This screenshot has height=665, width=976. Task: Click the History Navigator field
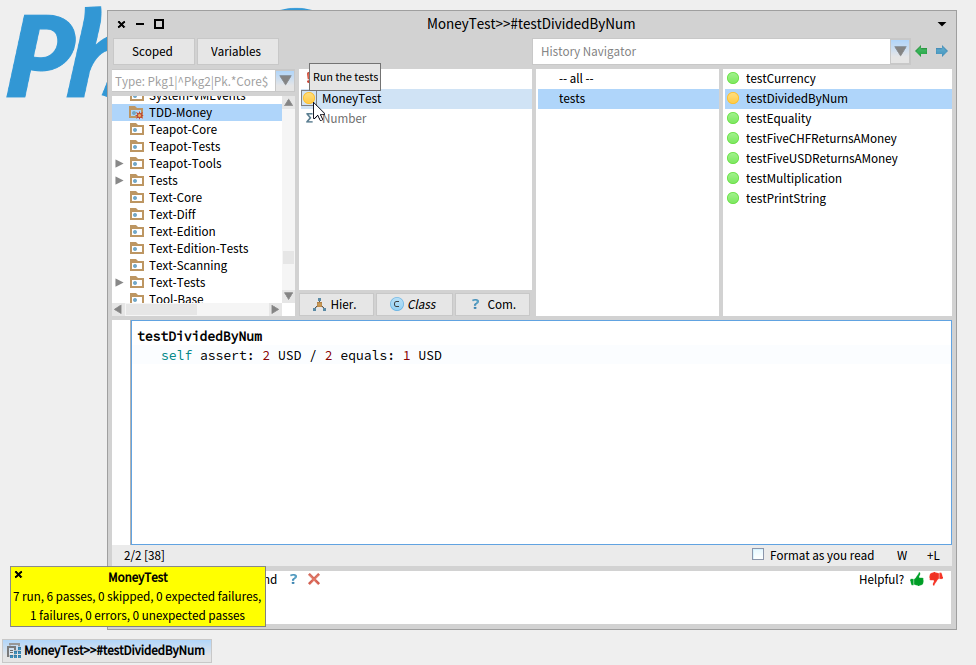pos(711,52)
